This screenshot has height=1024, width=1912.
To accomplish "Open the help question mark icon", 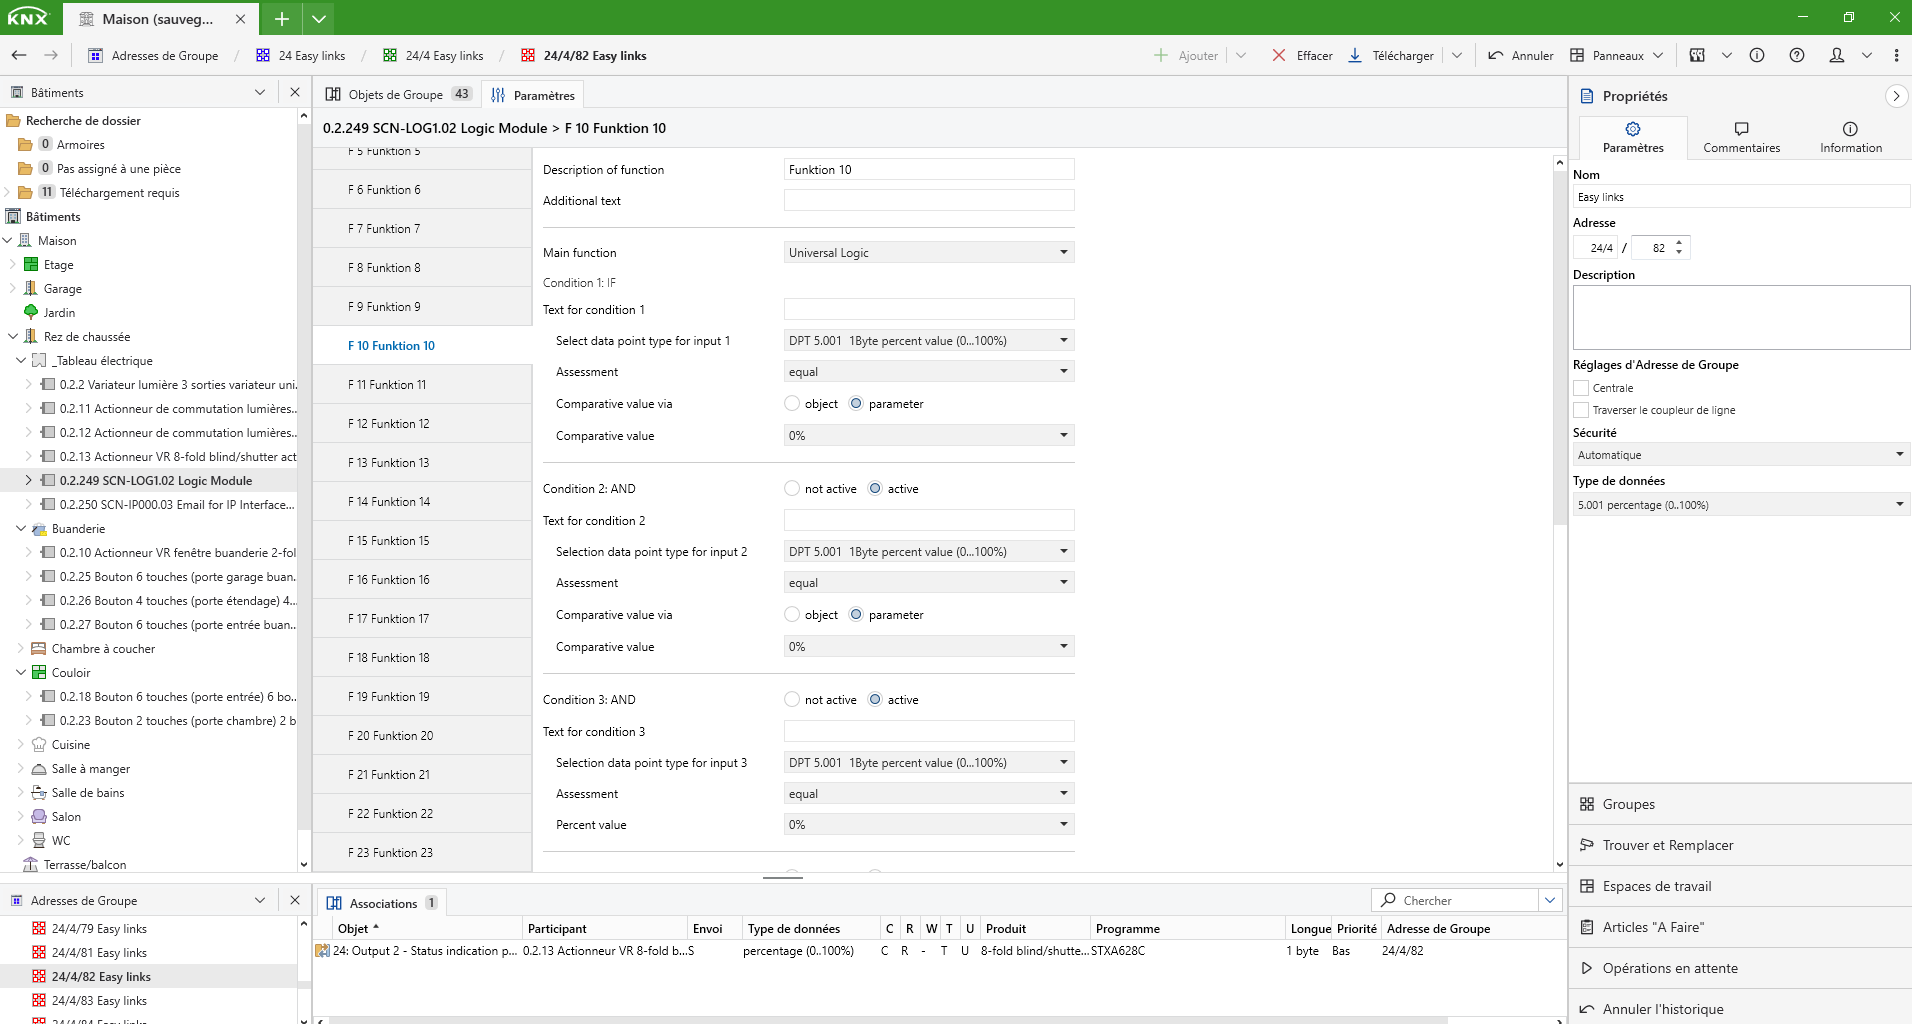I will [1797, 55].
